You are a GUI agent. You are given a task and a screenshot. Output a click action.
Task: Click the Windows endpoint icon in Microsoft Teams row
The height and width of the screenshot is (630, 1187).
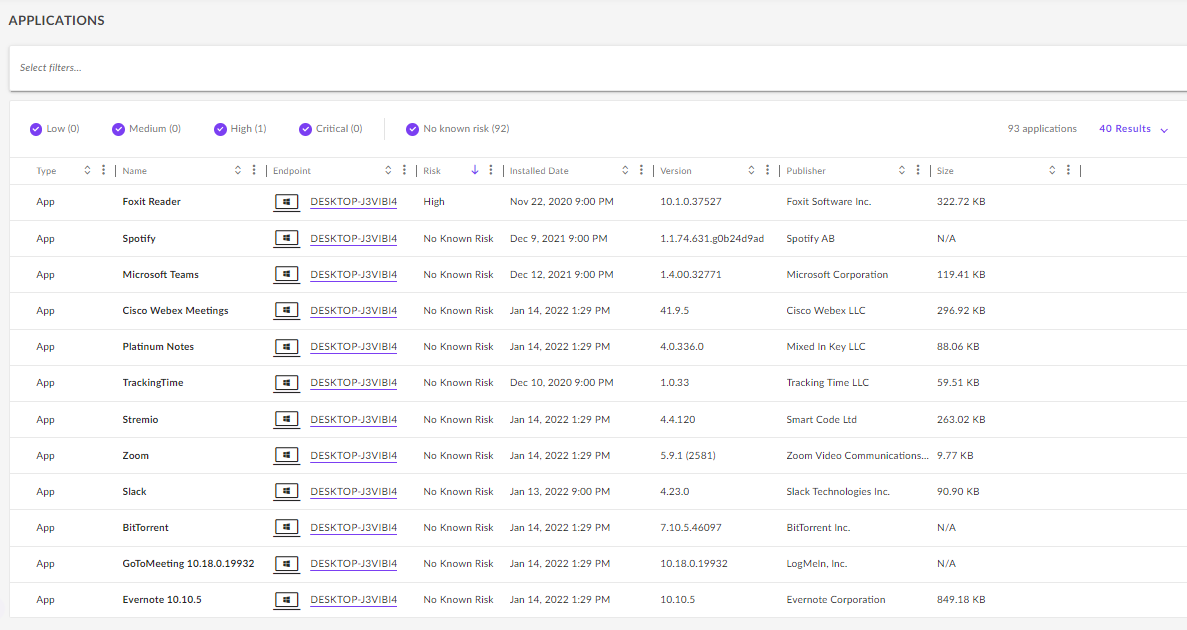pyautogui.click(x=286, y=275)
